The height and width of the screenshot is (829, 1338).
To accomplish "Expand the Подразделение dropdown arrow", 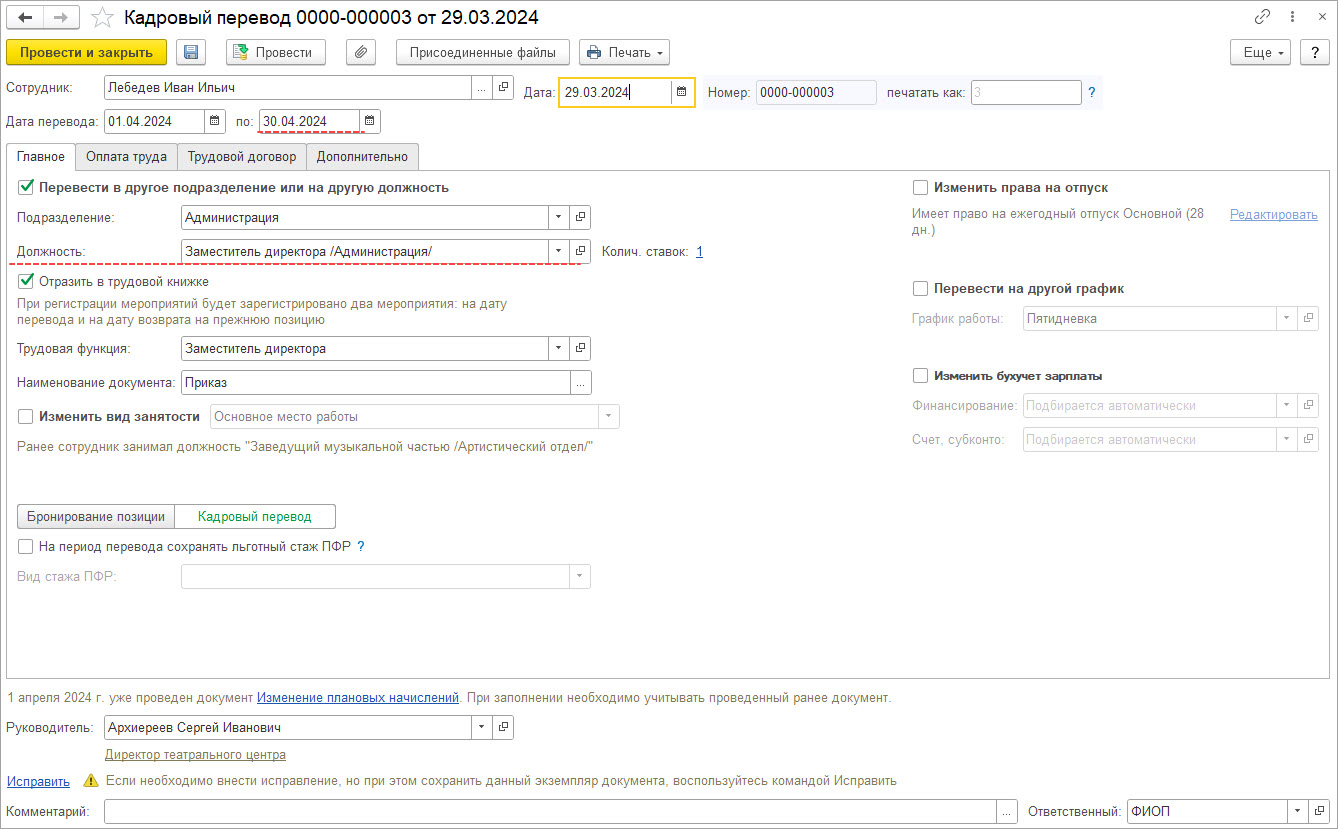I will [x=559, y=217].
